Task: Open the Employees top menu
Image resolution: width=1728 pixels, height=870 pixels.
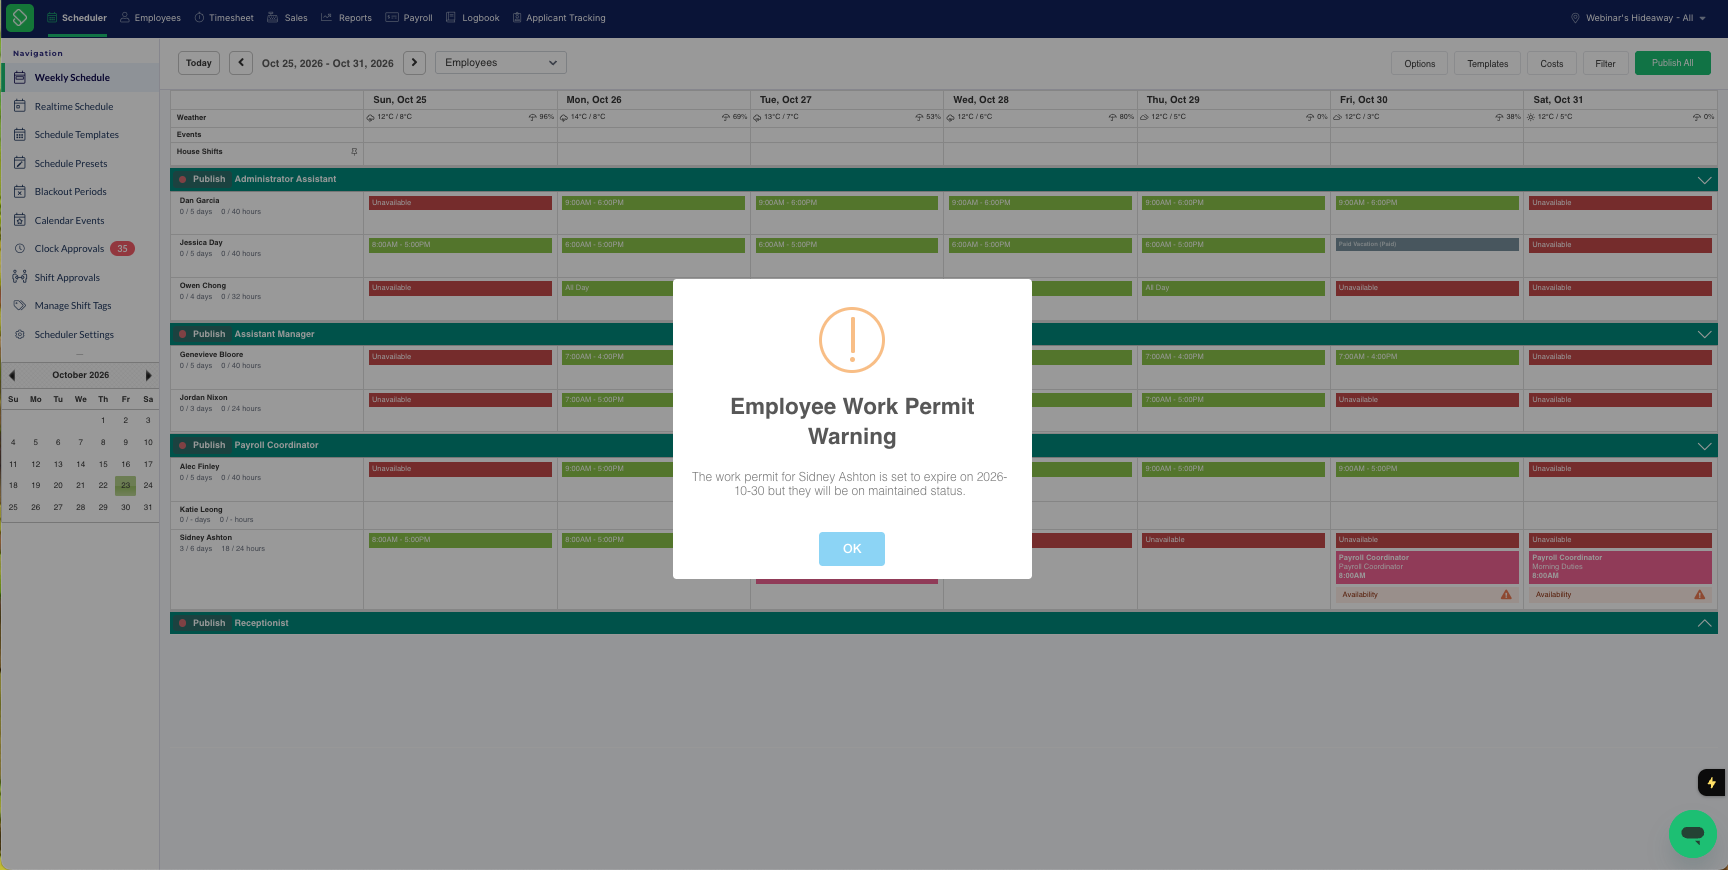Action: 150,18
